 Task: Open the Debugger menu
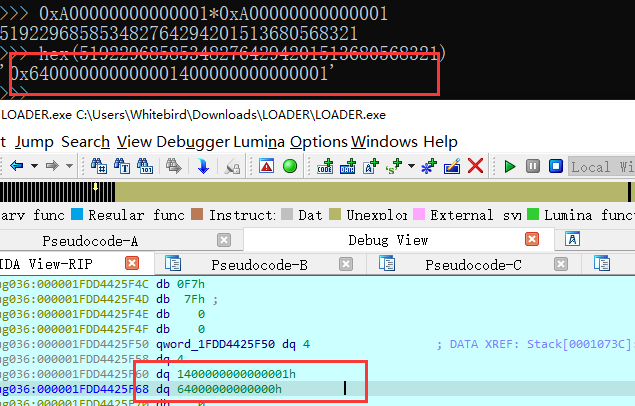tap(193, 142)
